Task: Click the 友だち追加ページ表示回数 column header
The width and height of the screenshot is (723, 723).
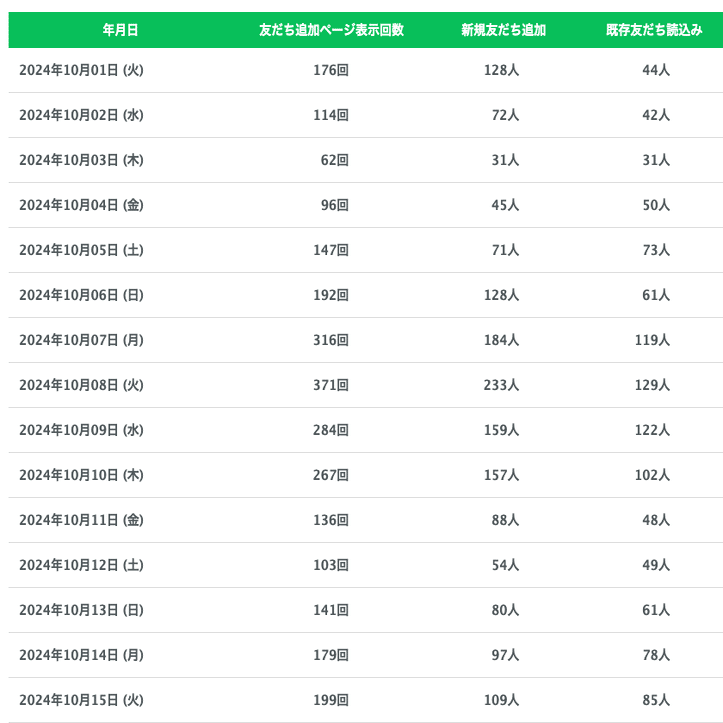Action: (331, 30)
